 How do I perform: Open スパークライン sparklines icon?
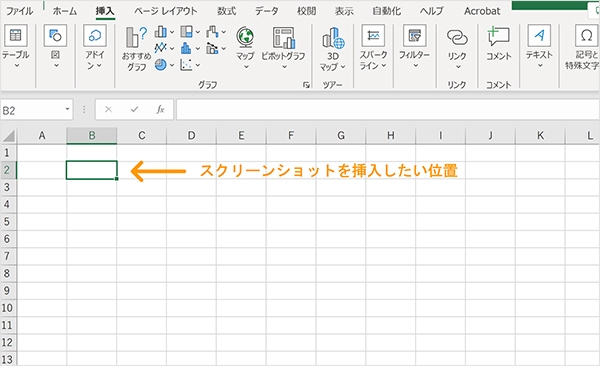click(373, 36)
